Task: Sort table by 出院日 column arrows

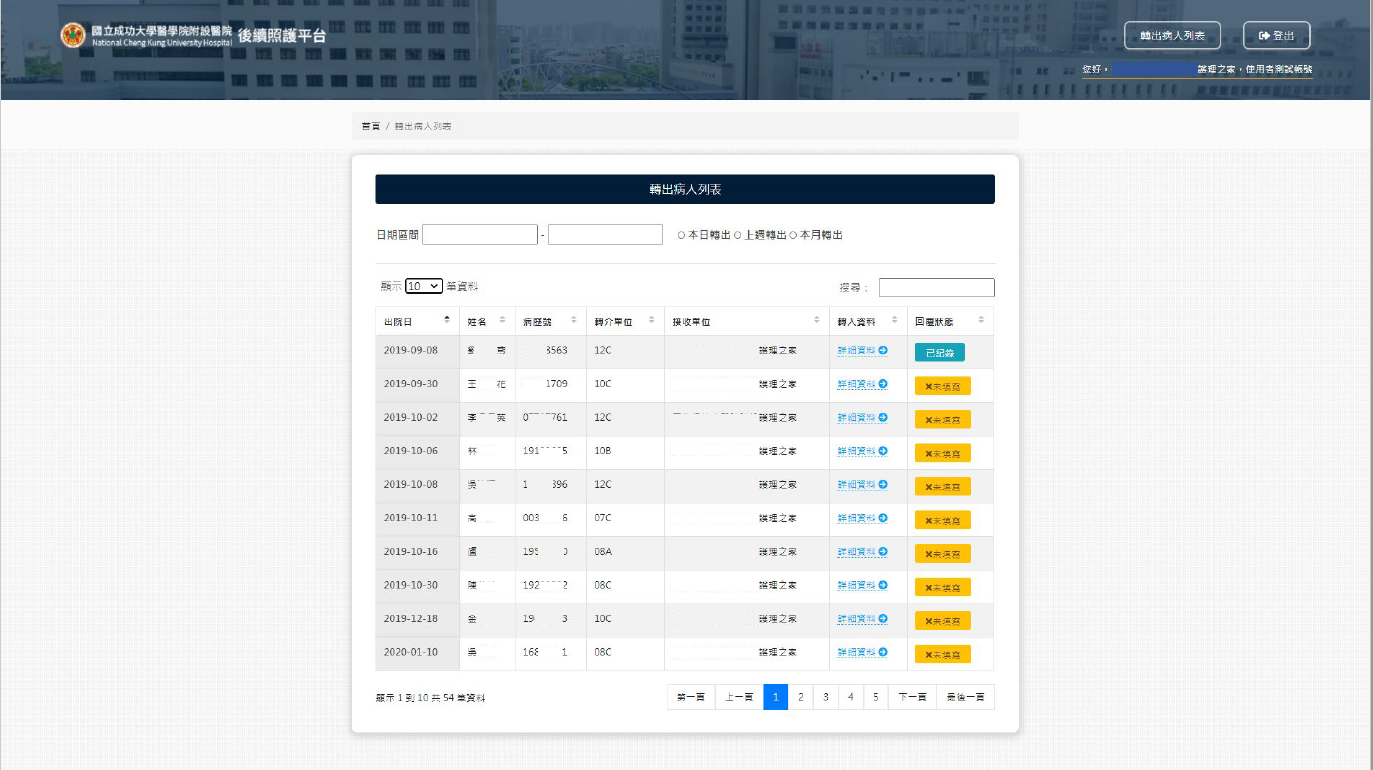Action: [446, 321]
